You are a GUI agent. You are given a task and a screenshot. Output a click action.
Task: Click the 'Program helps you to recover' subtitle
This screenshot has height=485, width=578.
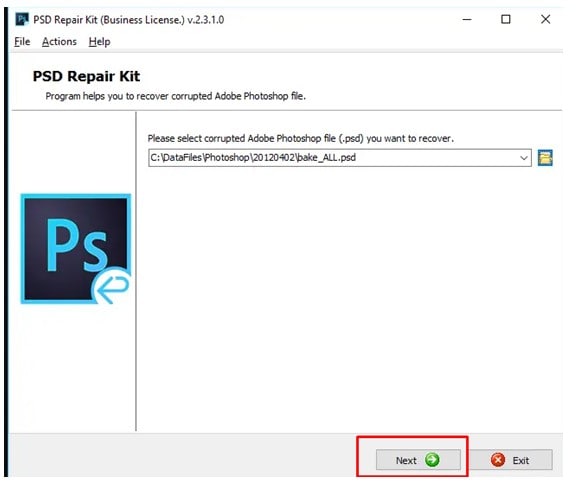175,96
